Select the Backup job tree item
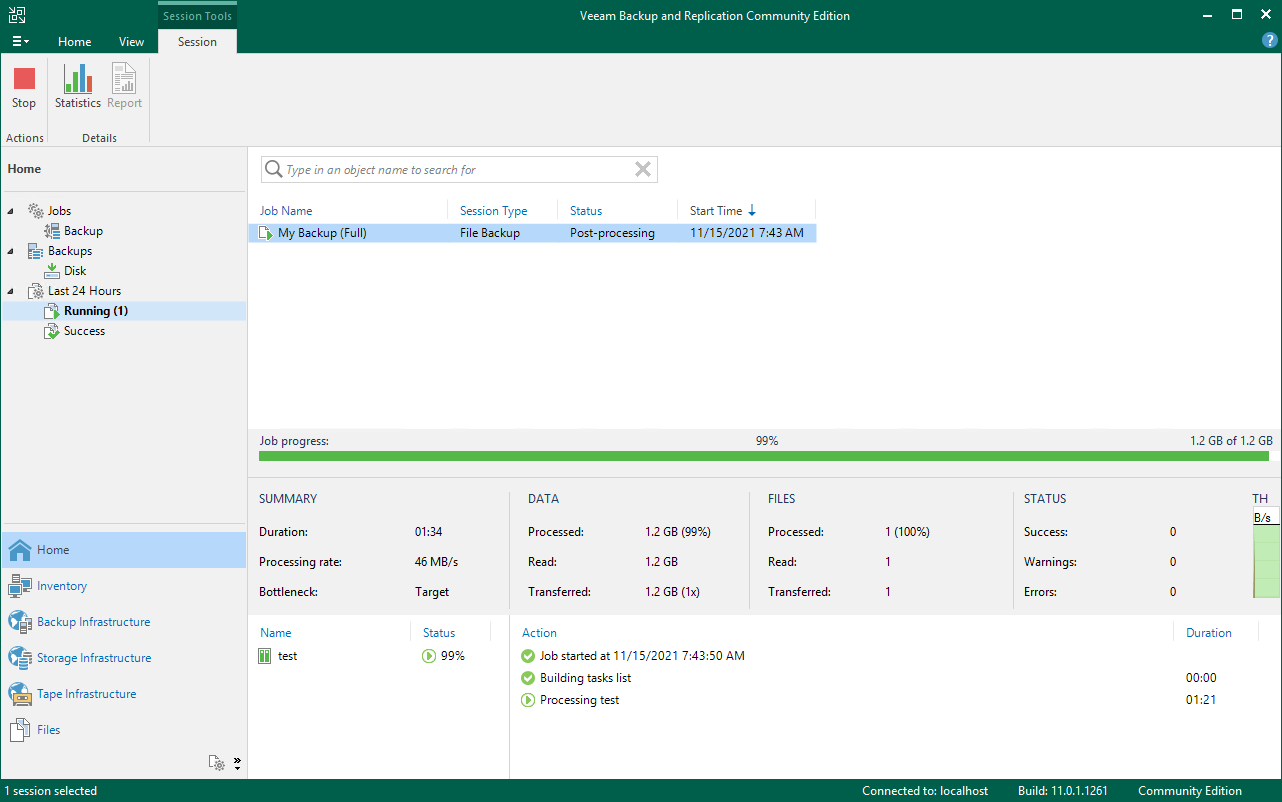1282x802 pixels. click(83, 231)
